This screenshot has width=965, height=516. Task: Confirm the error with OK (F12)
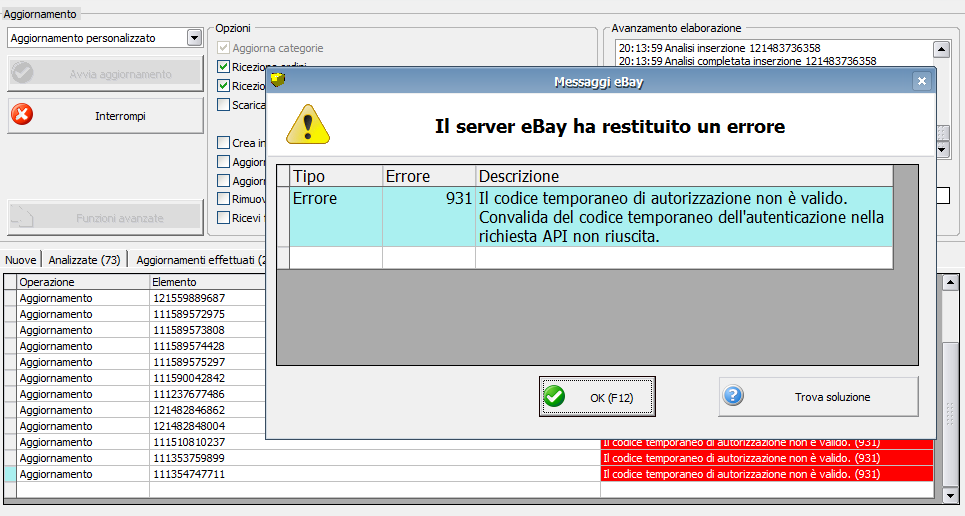pos(597,397)
